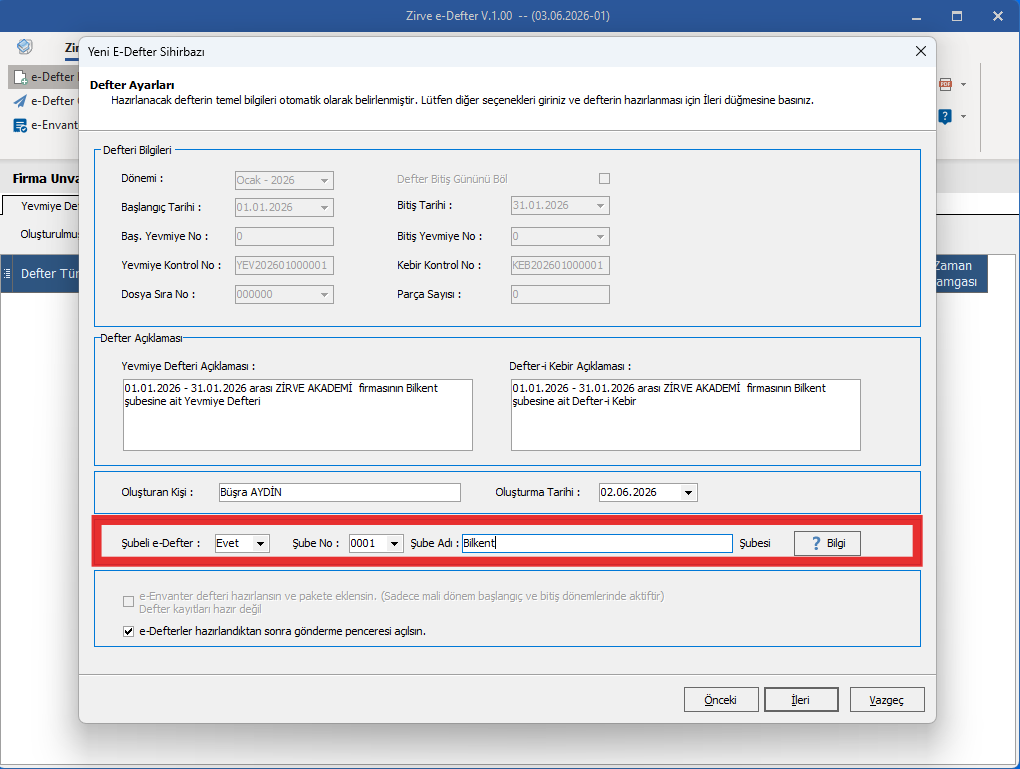Click Zaman Damgası column header
1020x769 pixels.
pos(960,274)
